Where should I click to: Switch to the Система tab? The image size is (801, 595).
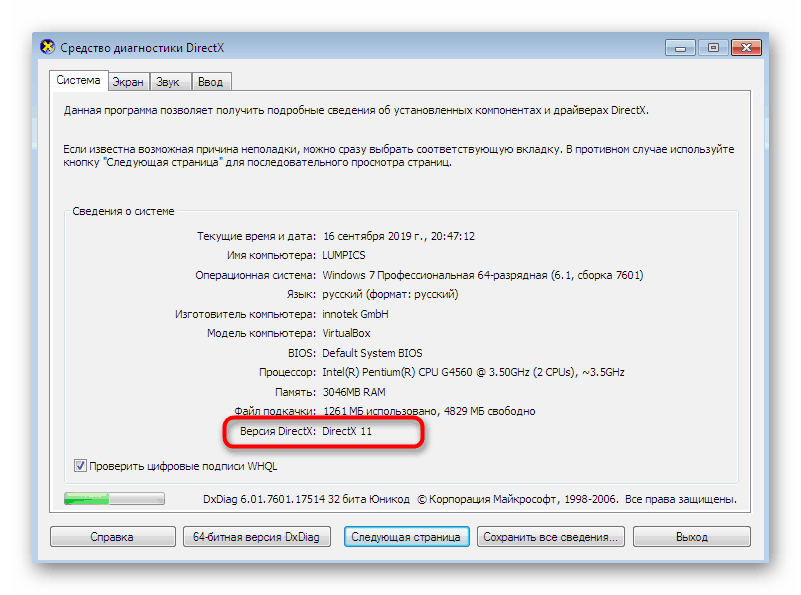pos(78,80)
